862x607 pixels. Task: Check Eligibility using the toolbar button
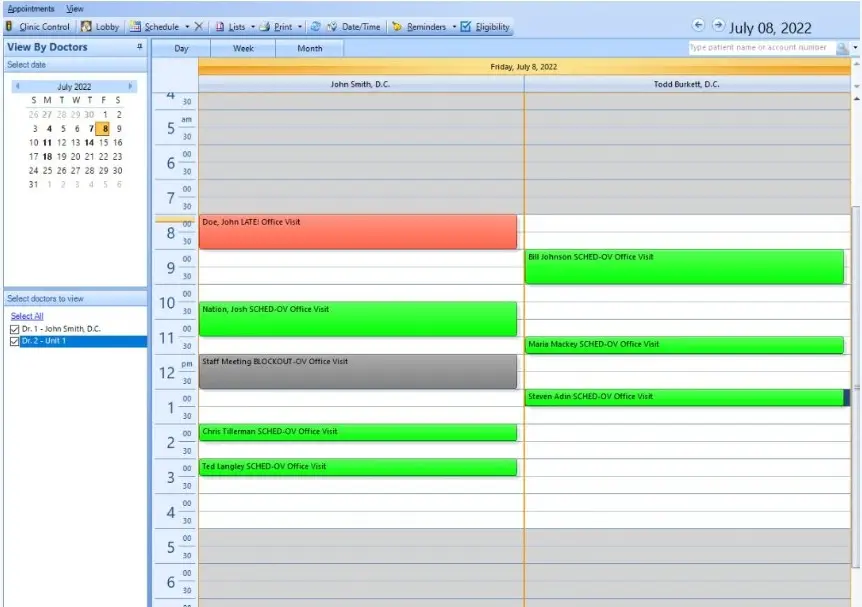point(490,27)
